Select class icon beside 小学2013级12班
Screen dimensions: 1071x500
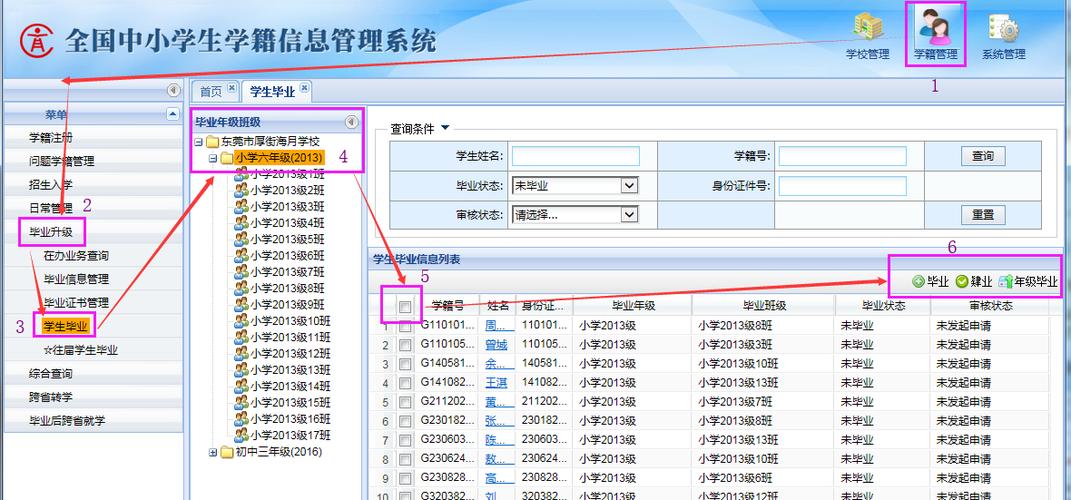click(x=241, y=353)
